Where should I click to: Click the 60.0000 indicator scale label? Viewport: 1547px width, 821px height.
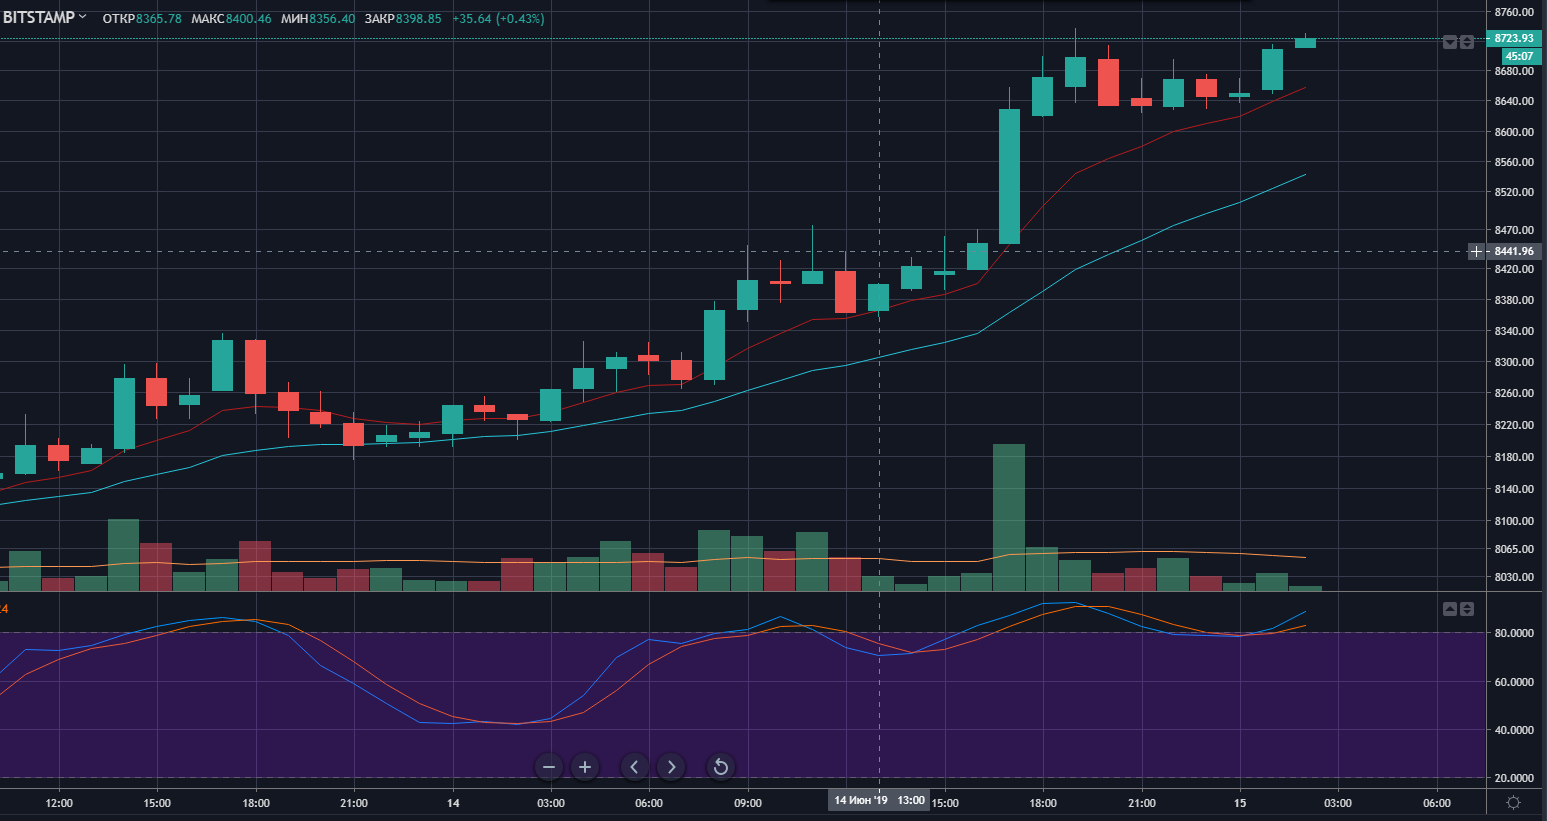[1514, 682]
